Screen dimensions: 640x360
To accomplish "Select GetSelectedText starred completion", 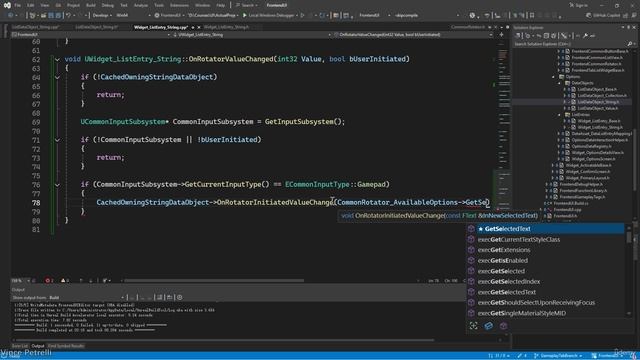I will coord(545,229).
